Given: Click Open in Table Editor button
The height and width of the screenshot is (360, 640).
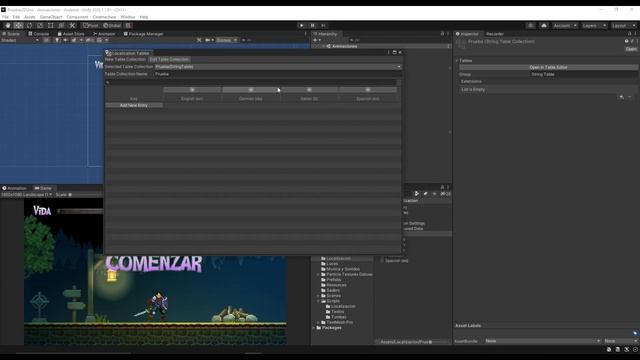Looking at the screenshot, I should [x=548, y=67].
